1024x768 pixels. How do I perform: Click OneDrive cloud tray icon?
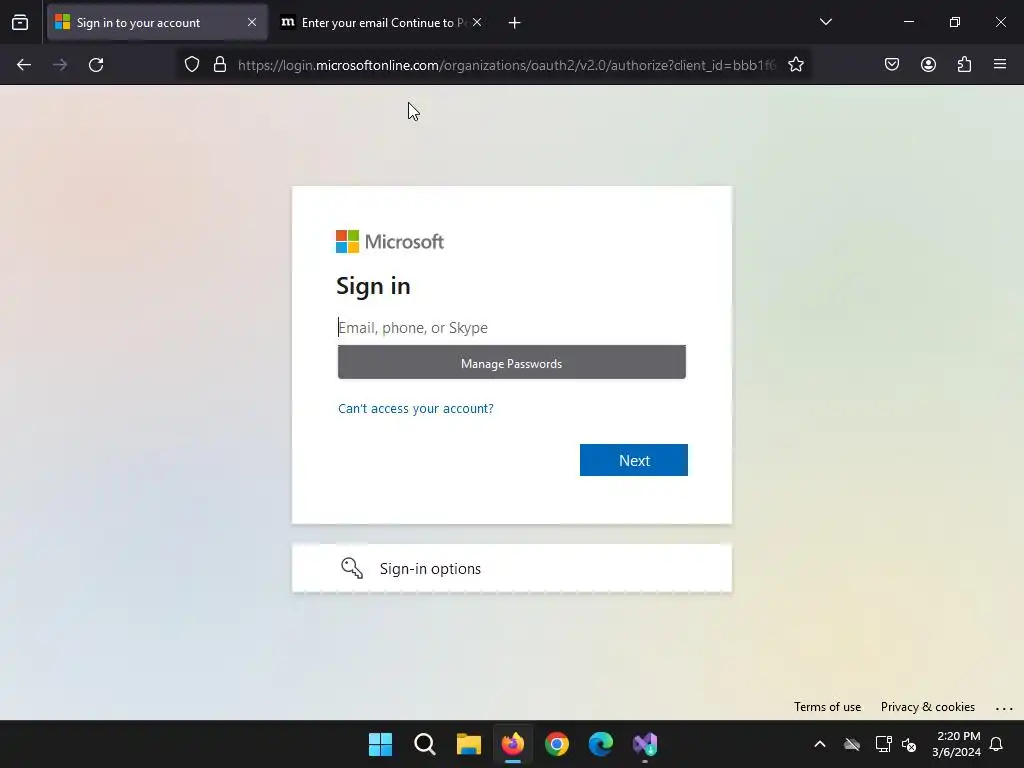(x=852, y=744)
